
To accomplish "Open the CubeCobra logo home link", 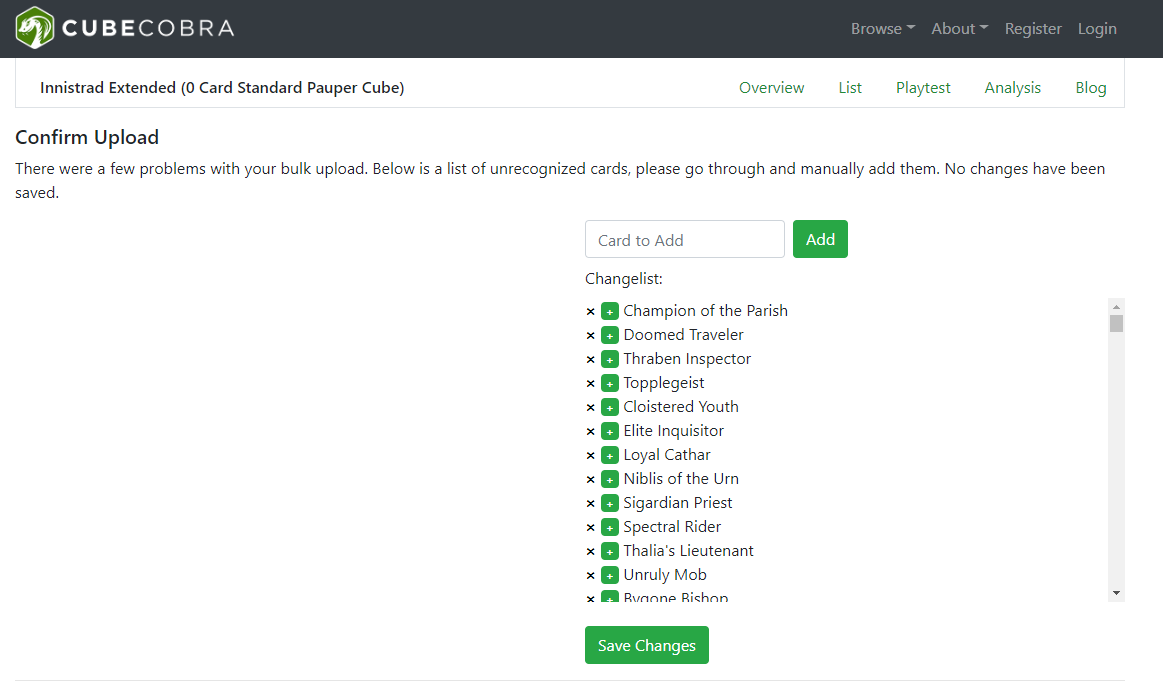I will [125, 28].
